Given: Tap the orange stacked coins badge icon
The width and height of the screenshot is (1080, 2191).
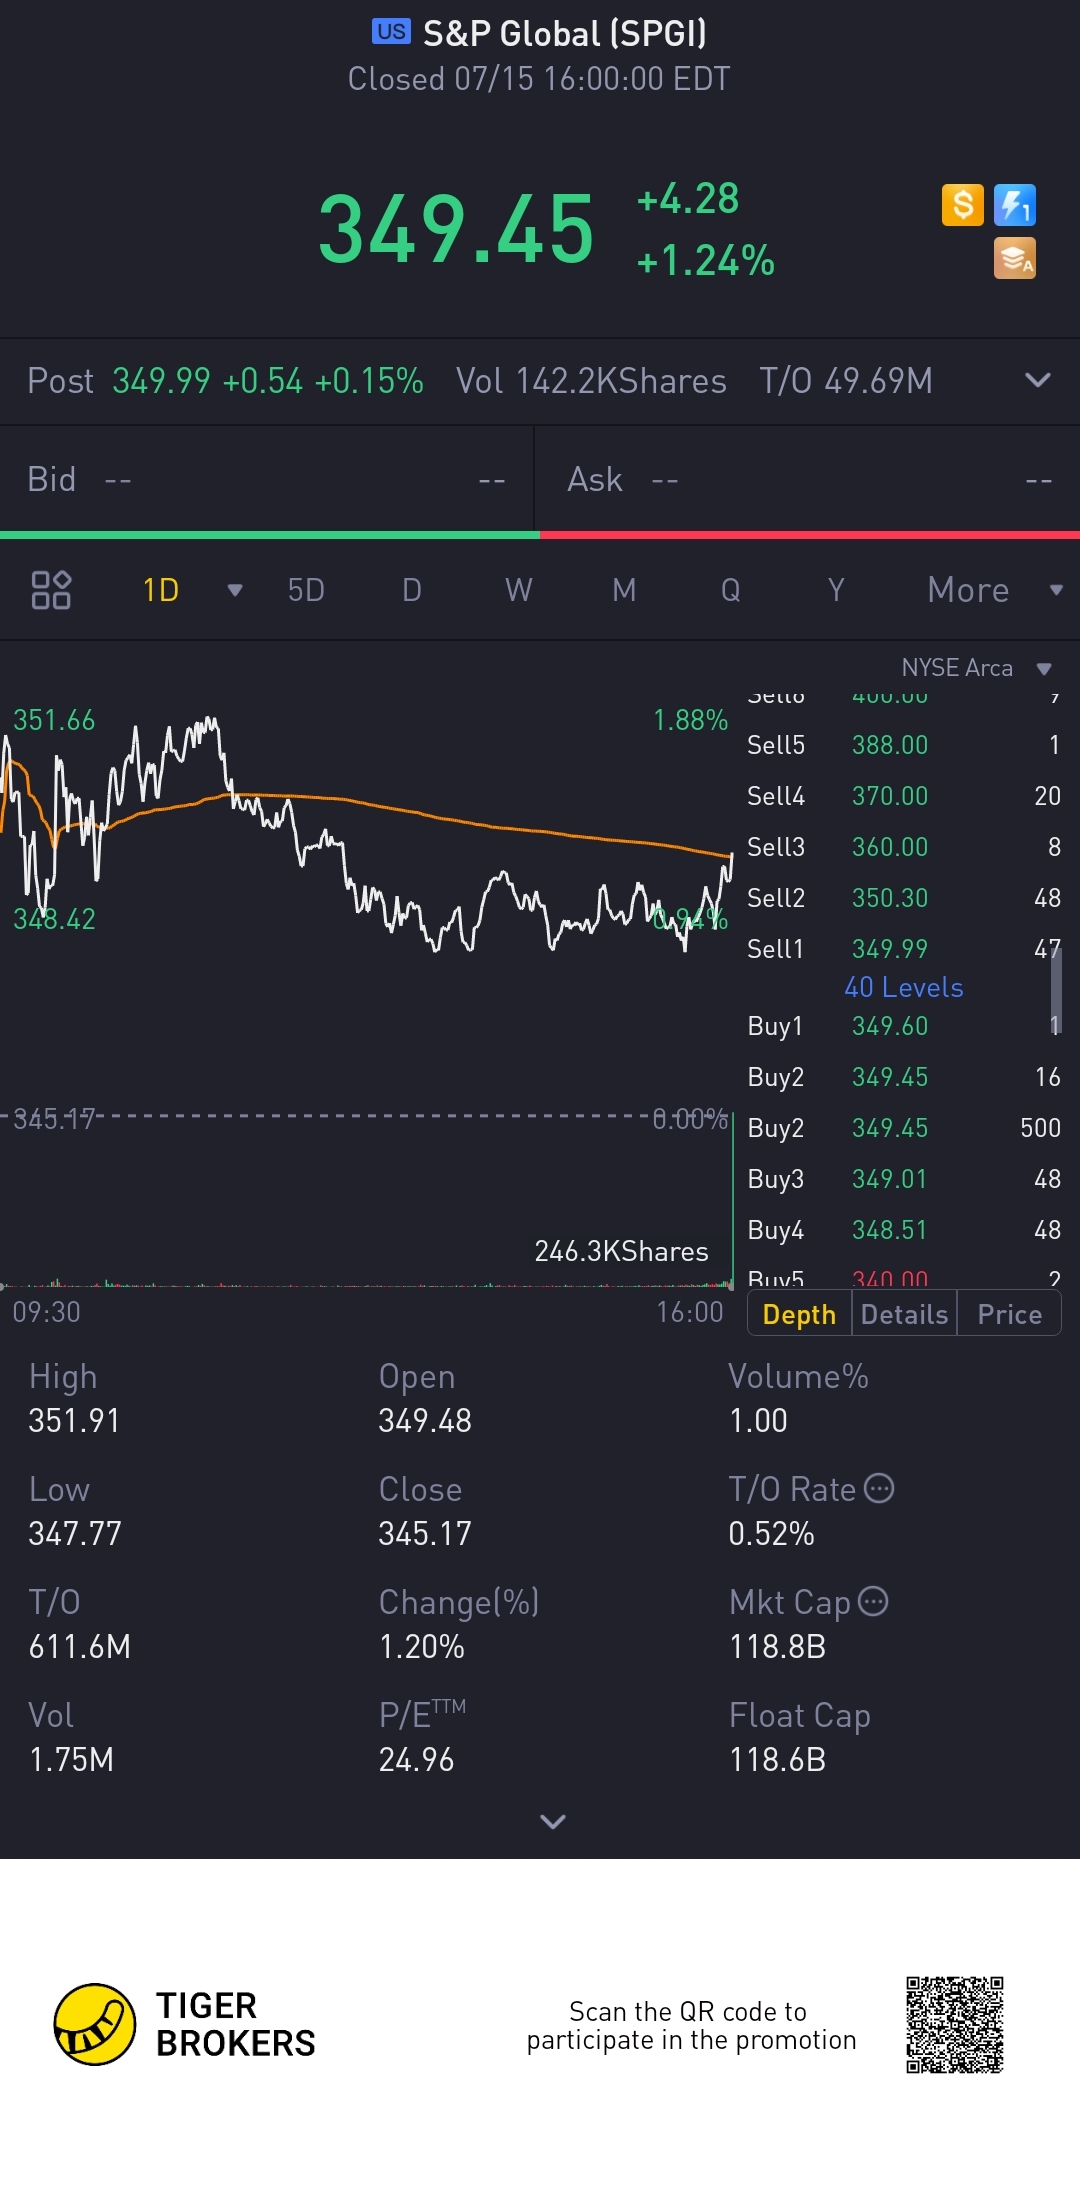Looking at the screenshot, I should (1015, 258).
